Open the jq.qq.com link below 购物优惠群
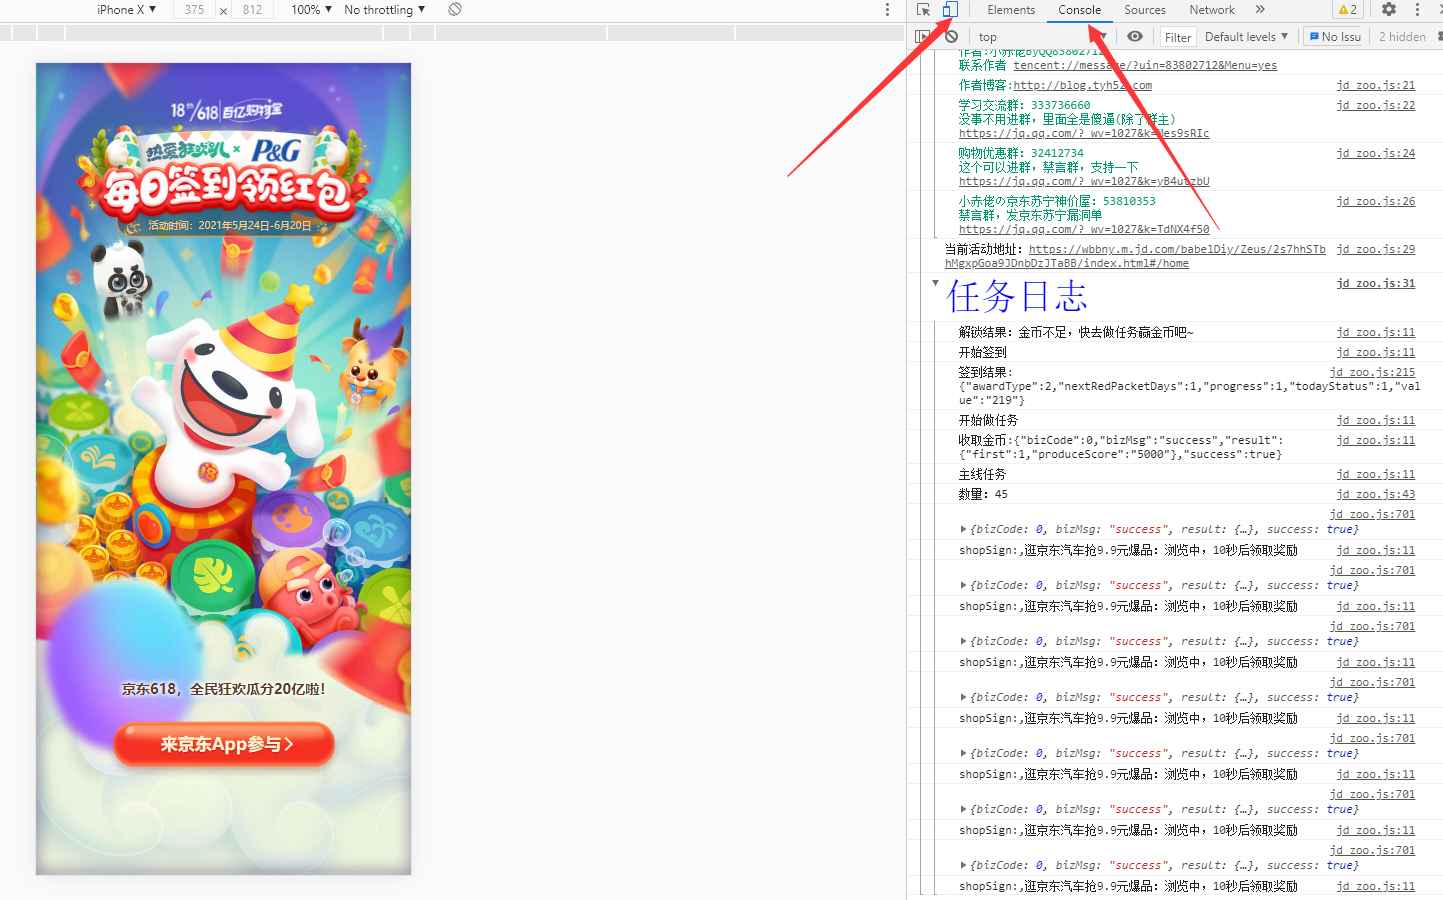Viewport: 1443px width, 900px height. 1084,181
